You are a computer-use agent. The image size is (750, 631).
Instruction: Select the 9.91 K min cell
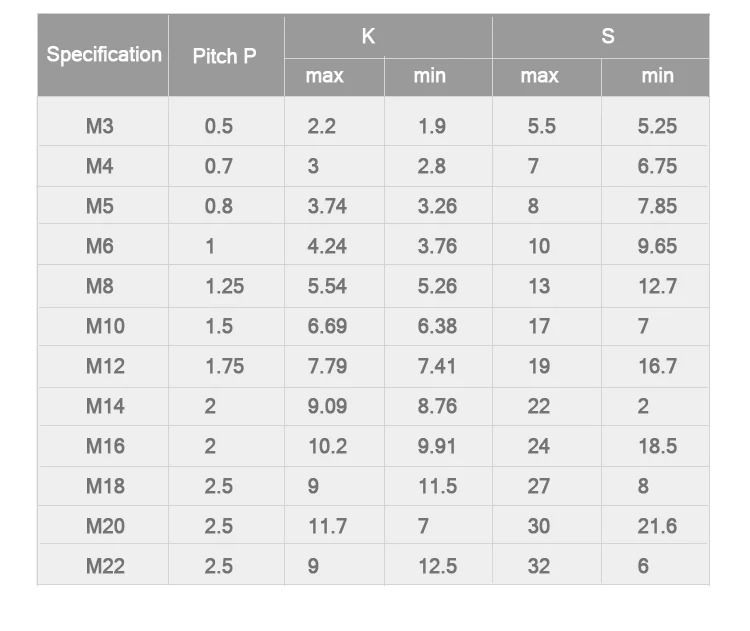click(x=437, y=446)
